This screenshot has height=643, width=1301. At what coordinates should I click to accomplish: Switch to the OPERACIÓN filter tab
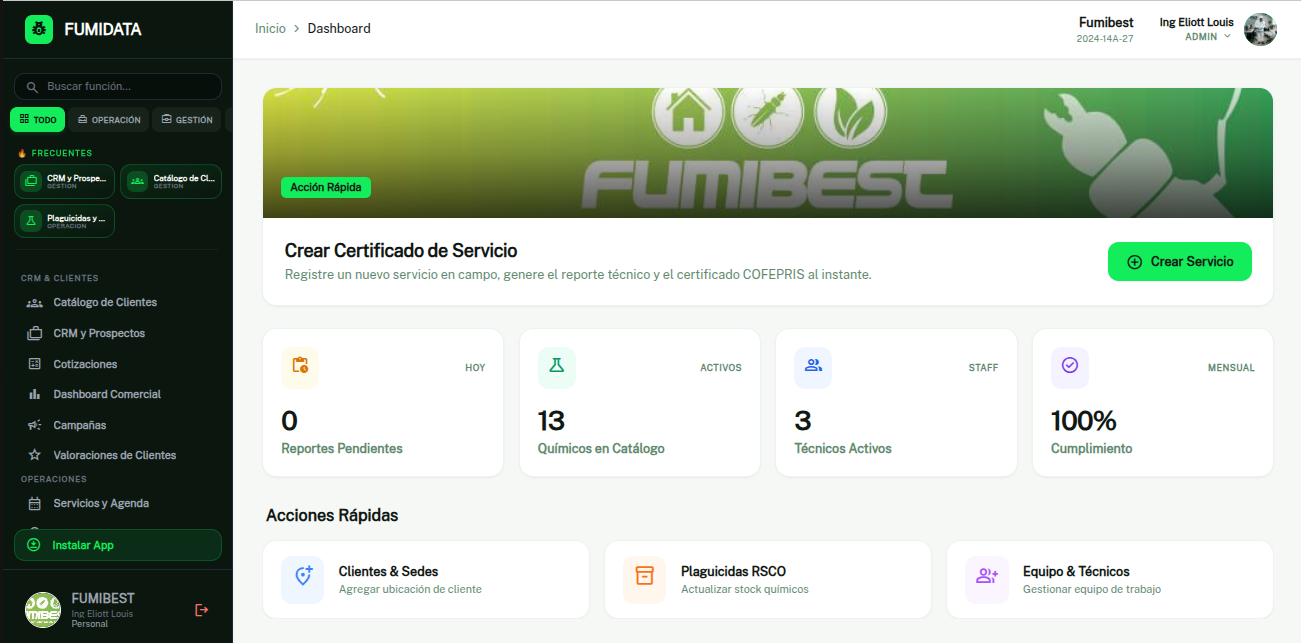[x=109, y=120]
